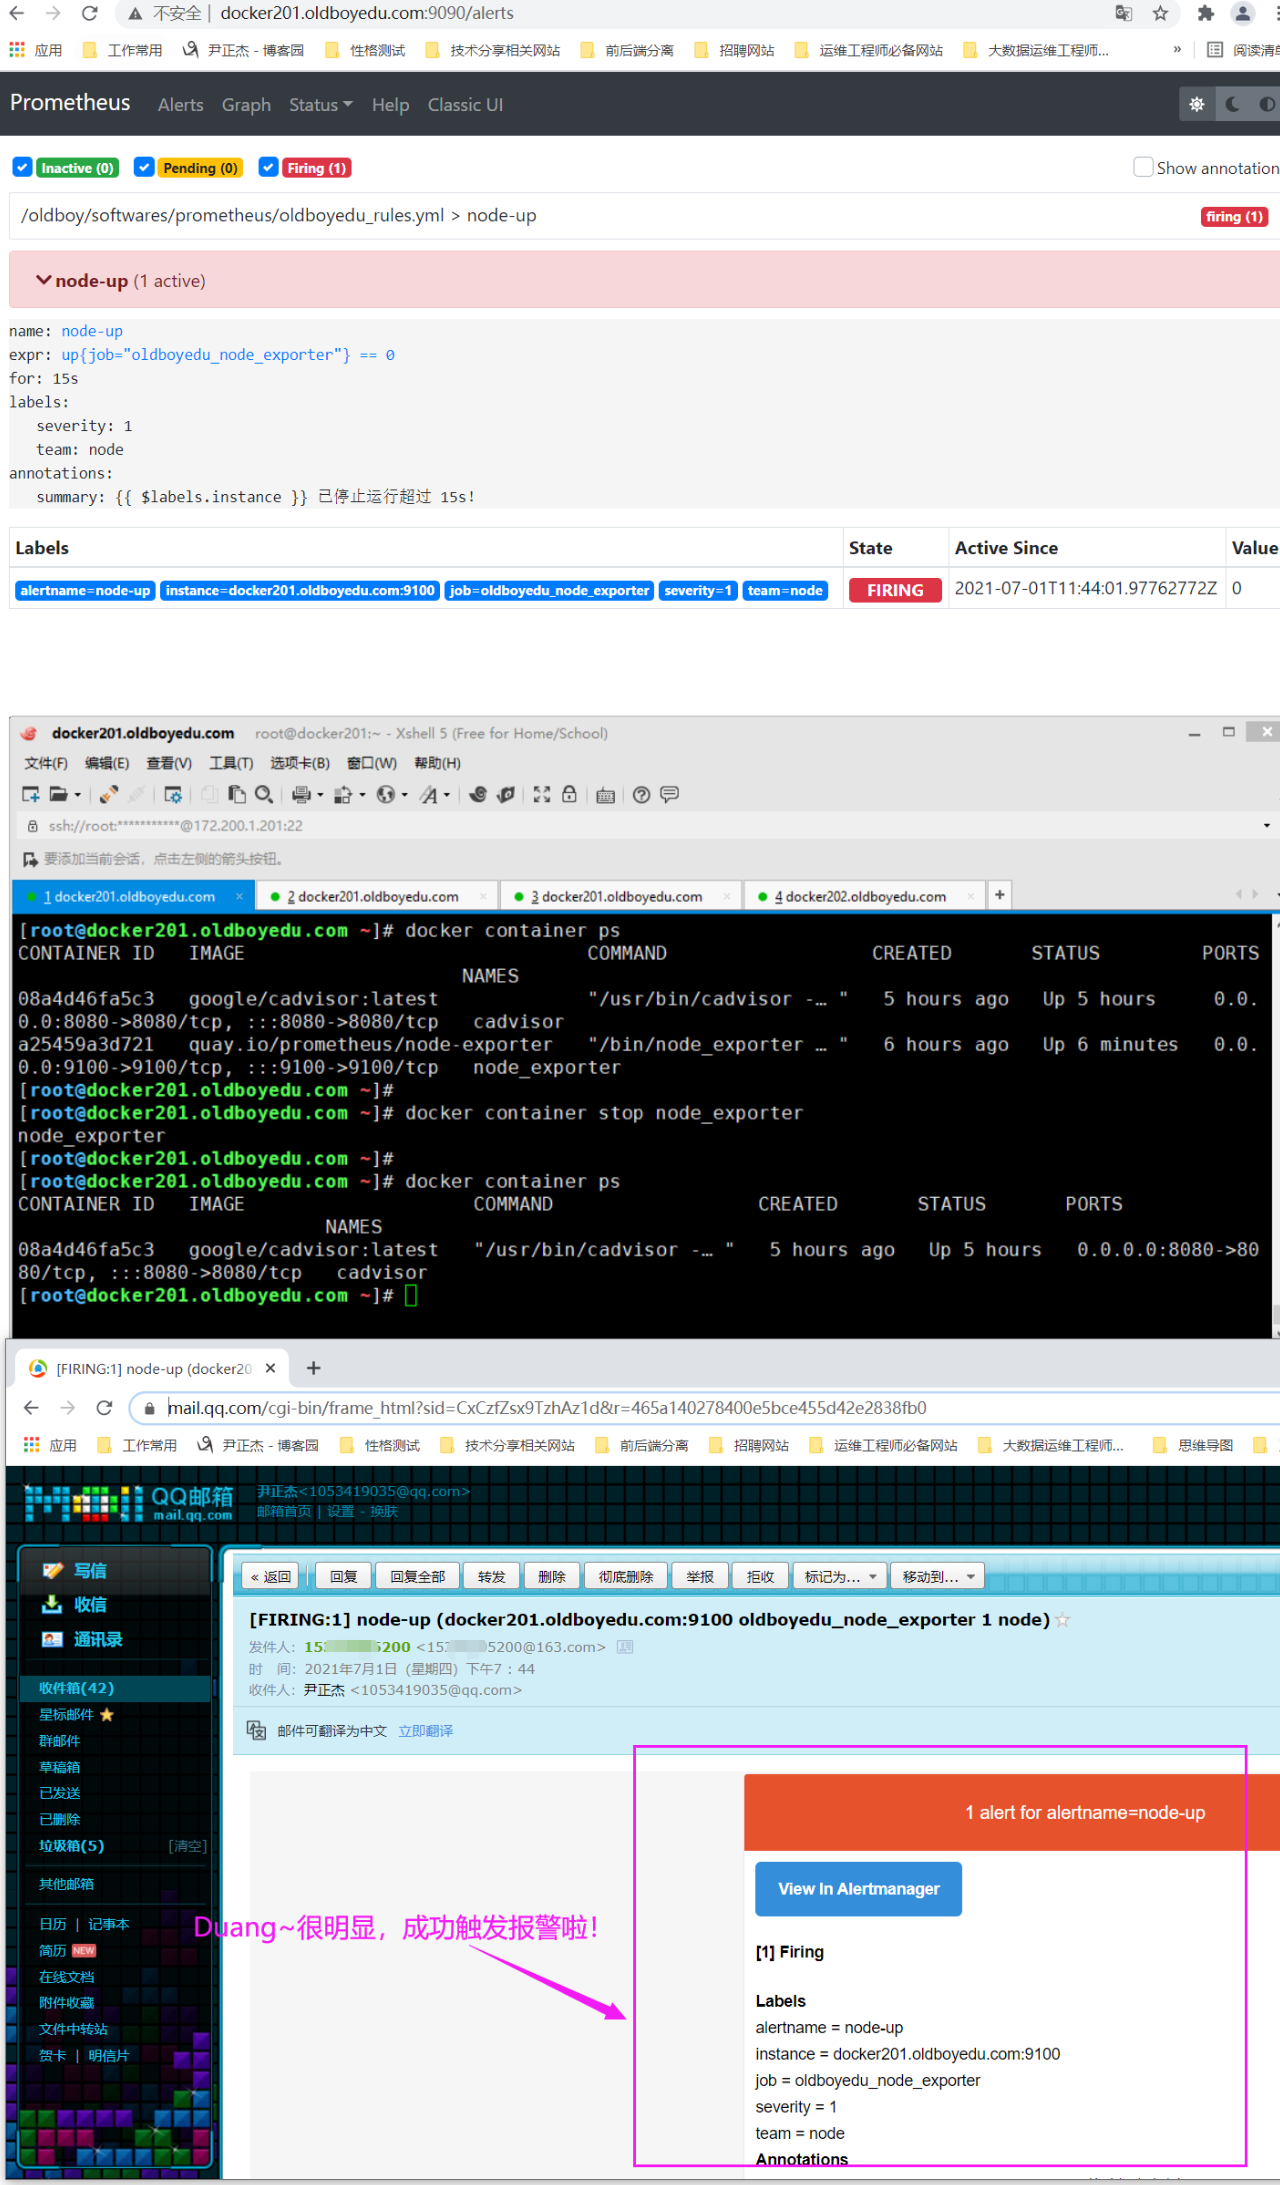Toggle the Pending (0) checkbox

pyautogui.click(x=144, y=167)
